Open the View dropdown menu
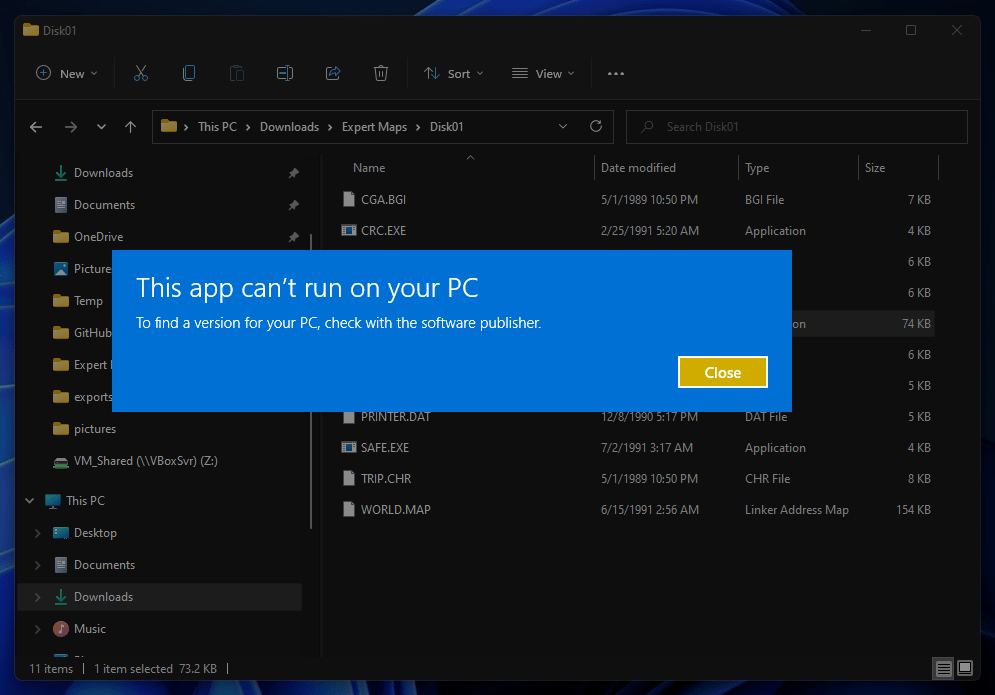The width and height of the screenshot is (995, 695). pos(543,73)
